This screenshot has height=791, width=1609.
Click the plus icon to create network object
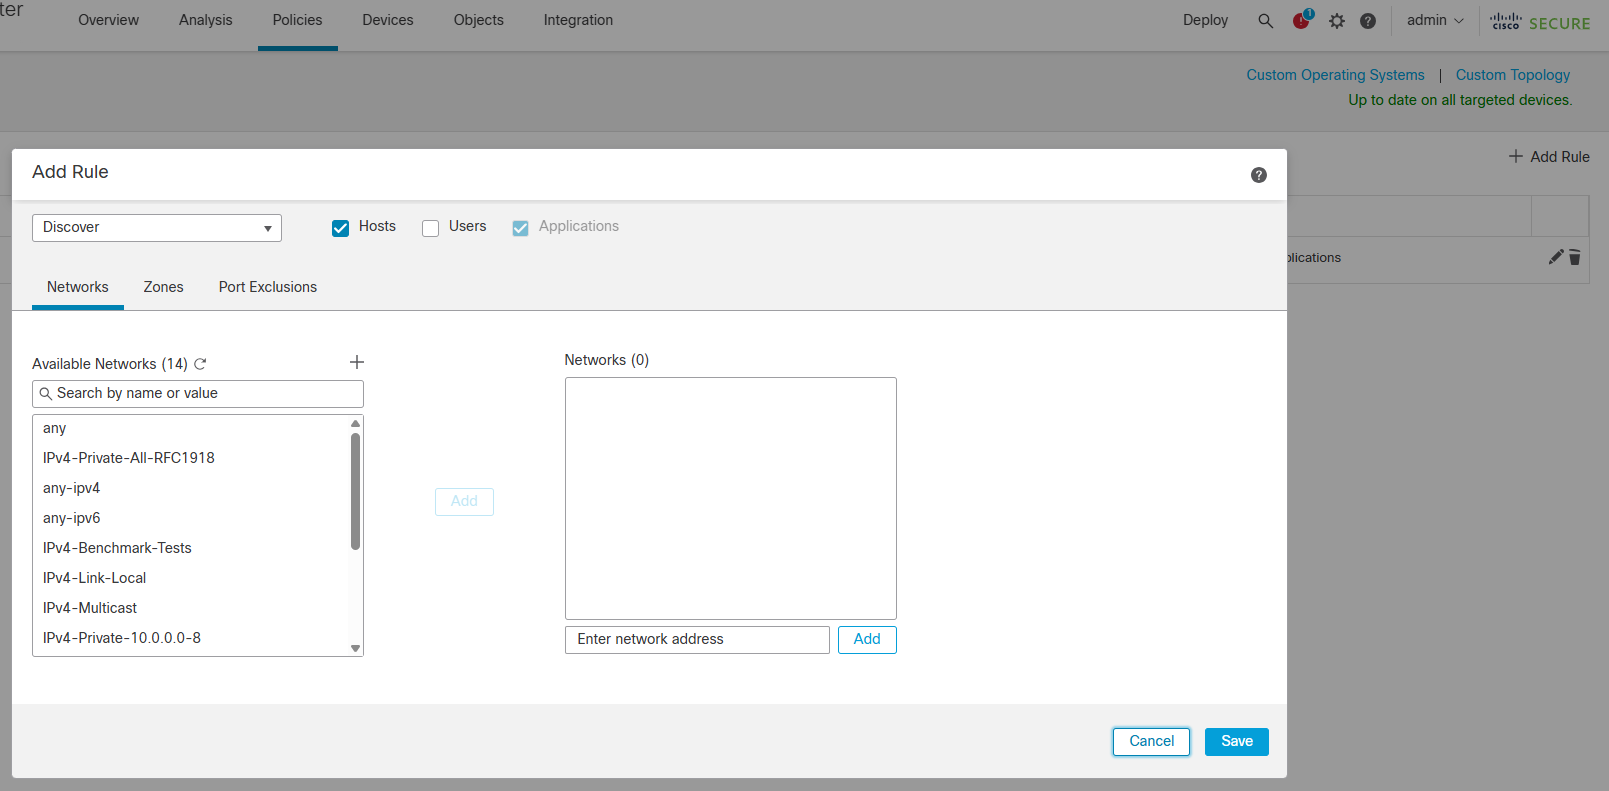(x=356, y=362)
